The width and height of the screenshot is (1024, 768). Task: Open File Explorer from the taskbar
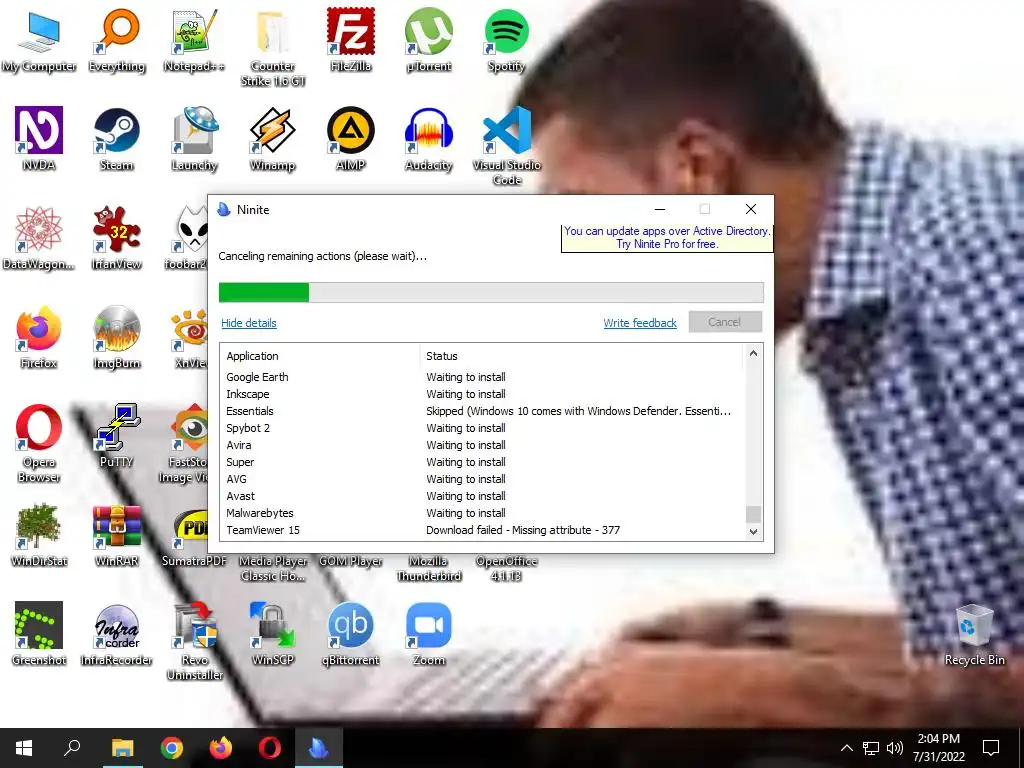click(122, 748)
